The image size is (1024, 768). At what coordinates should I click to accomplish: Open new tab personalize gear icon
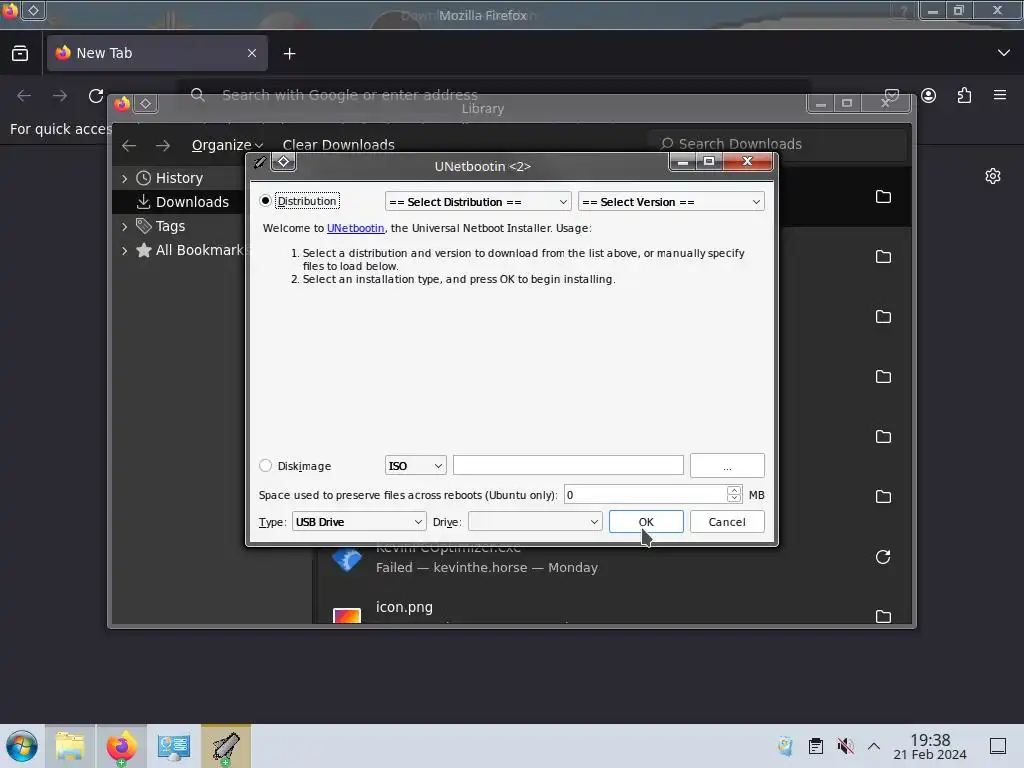(x=993, y=176)
